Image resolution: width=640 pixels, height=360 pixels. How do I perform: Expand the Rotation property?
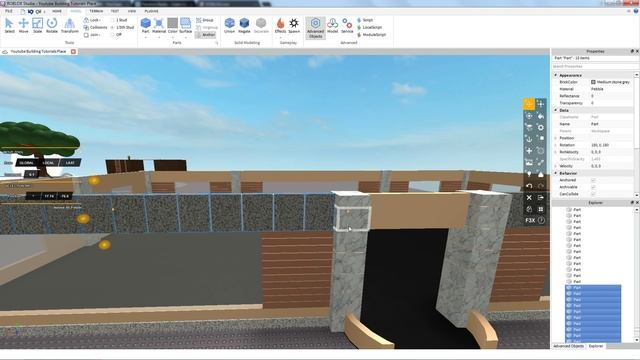pyautogui.click(x=556, y=145)
